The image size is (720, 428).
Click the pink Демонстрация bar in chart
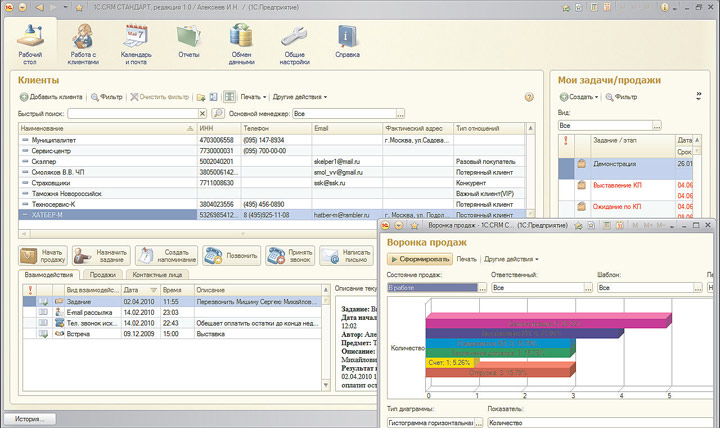point(549,321)
